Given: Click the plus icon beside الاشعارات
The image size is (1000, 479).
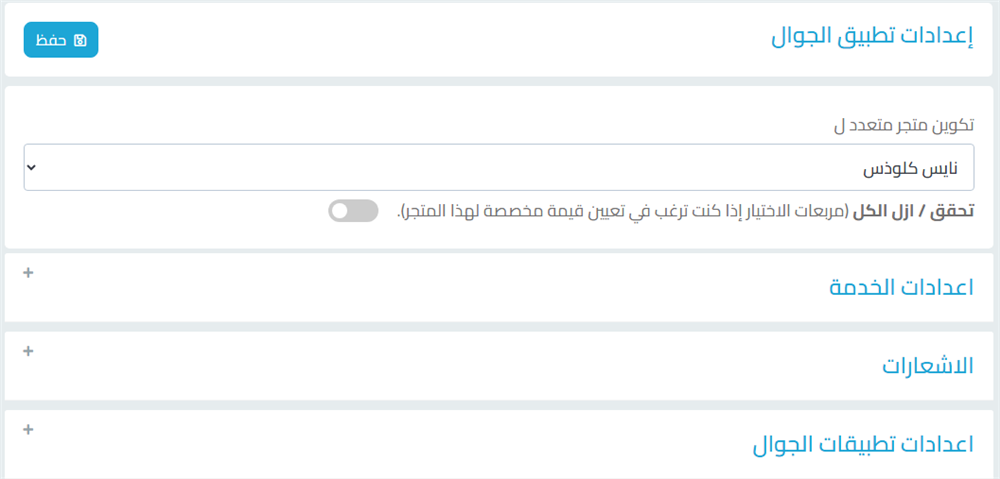Looking at the screenshot, I should 28,351.
